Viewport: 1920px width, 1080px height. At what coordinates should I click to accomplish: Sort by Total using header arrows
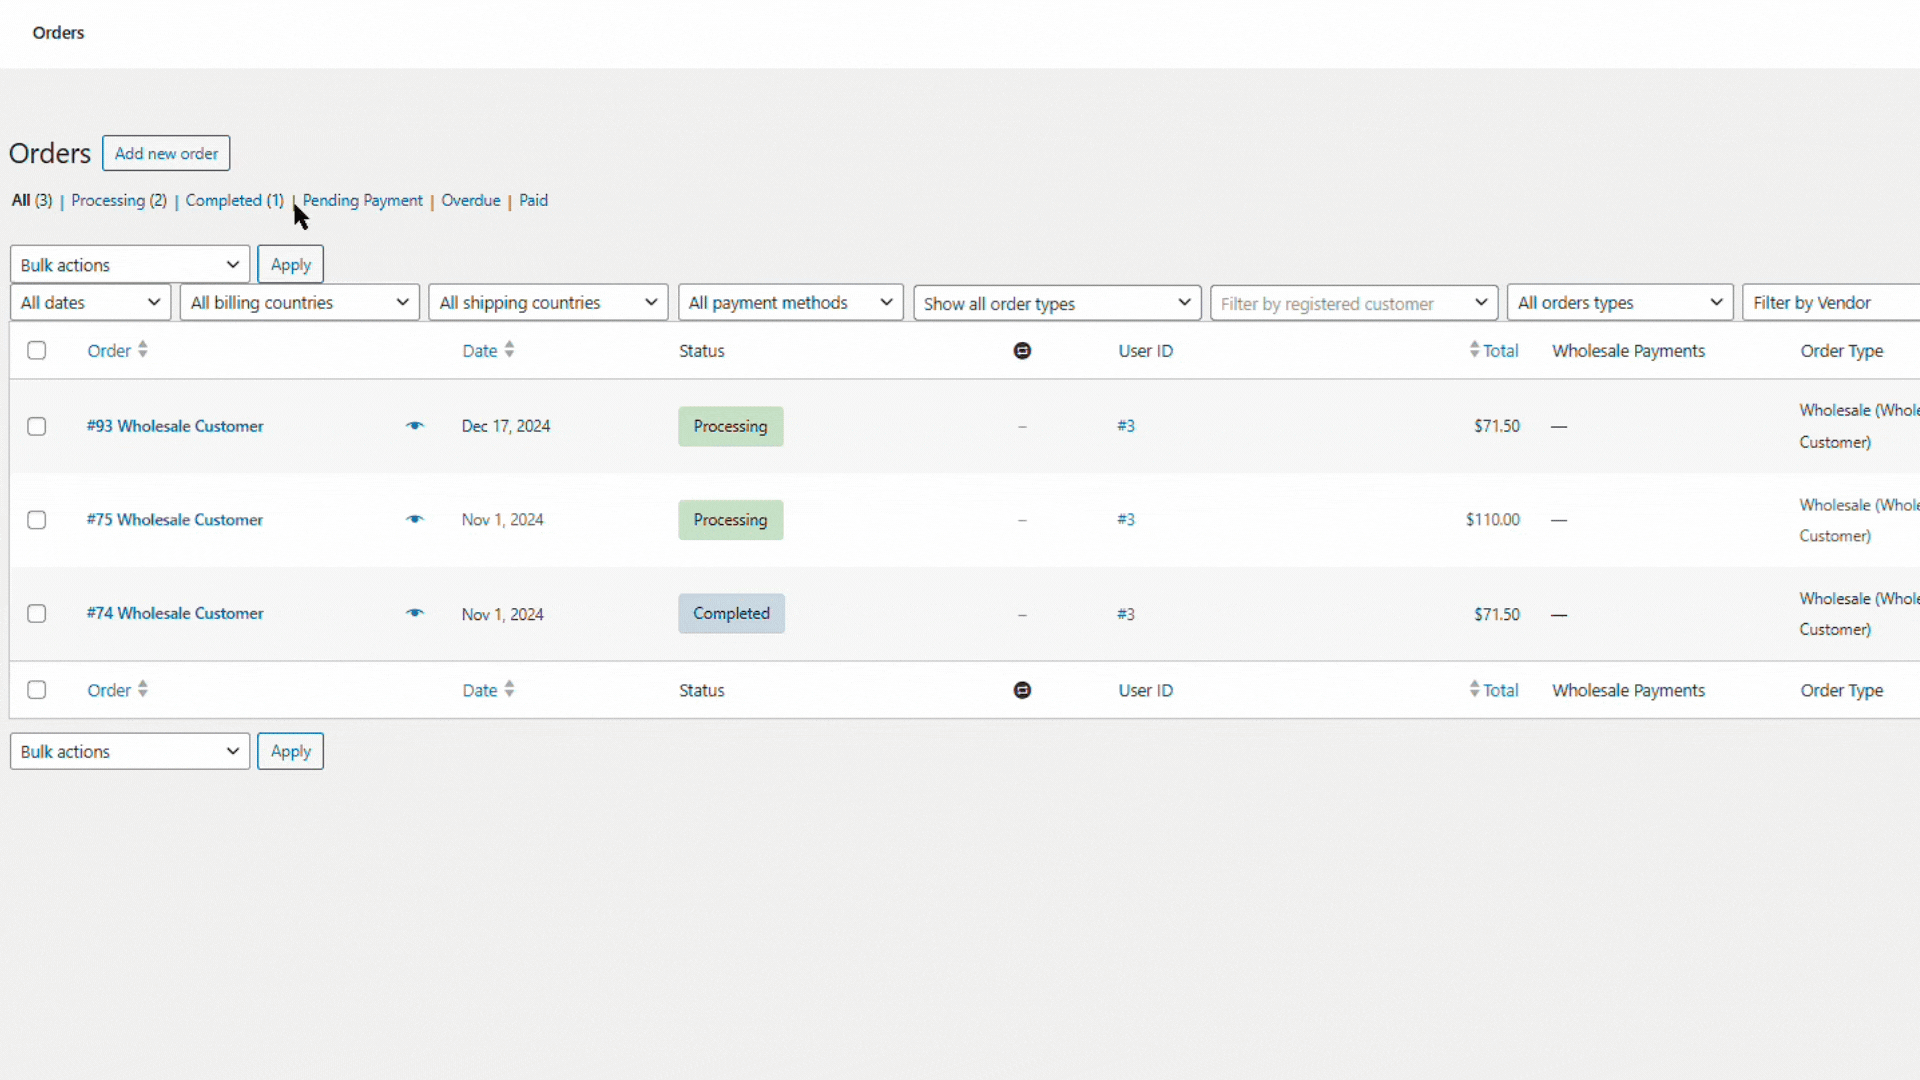[x=1474, y=350]
